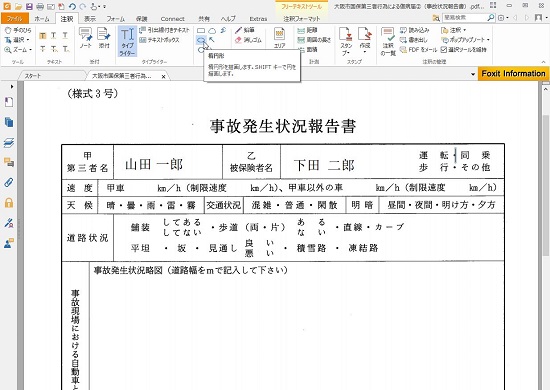Open the Bookmarks panel in left sidebar
Viewport: 550px width, 390px height.
pyautogui.click(x=9, y=102)
